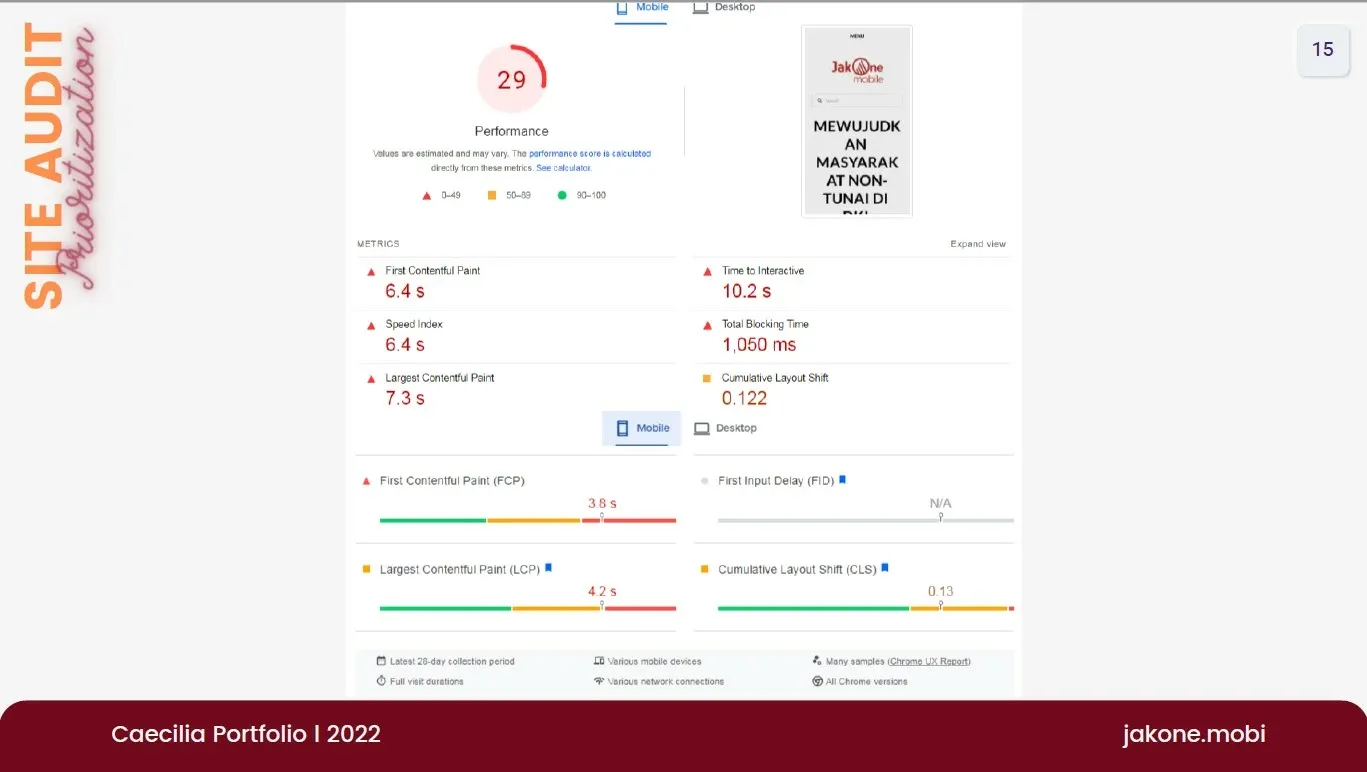The image size is (1367, 772).
Task: Click the clock icon beside Full visit durations
Action: click(381, 680)
